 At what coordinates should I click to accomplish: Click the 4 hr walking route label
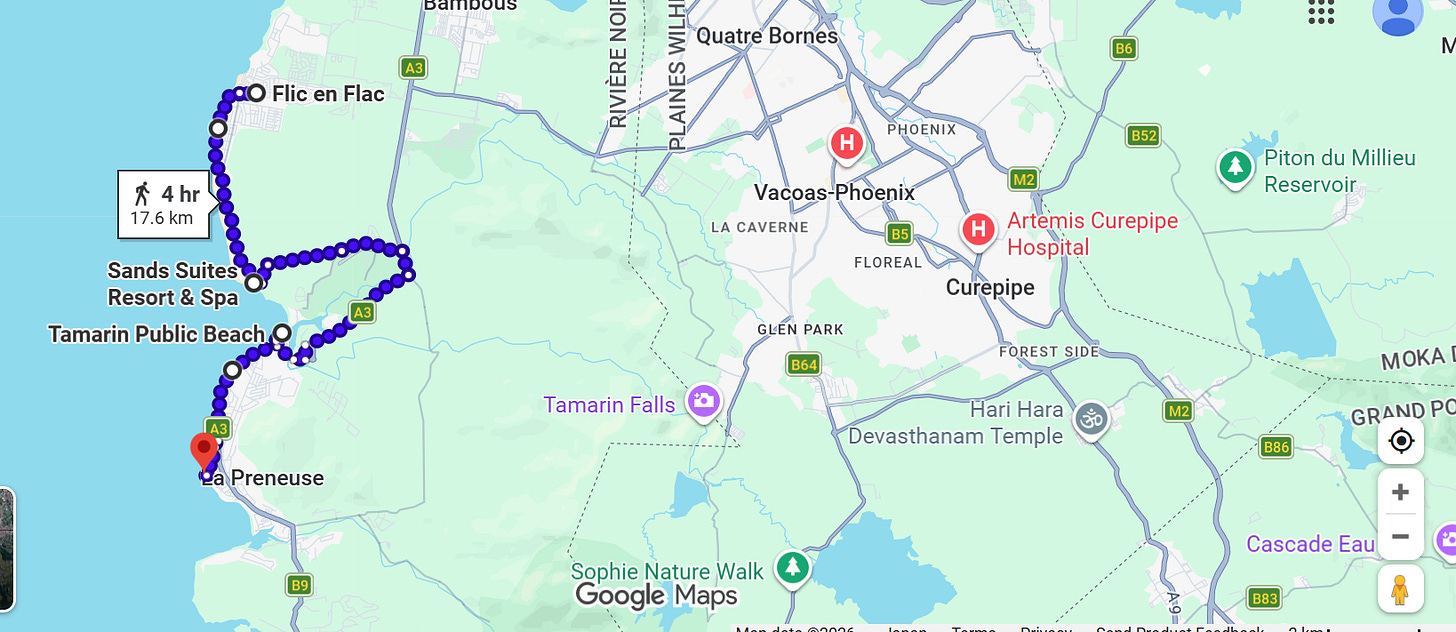165,205
